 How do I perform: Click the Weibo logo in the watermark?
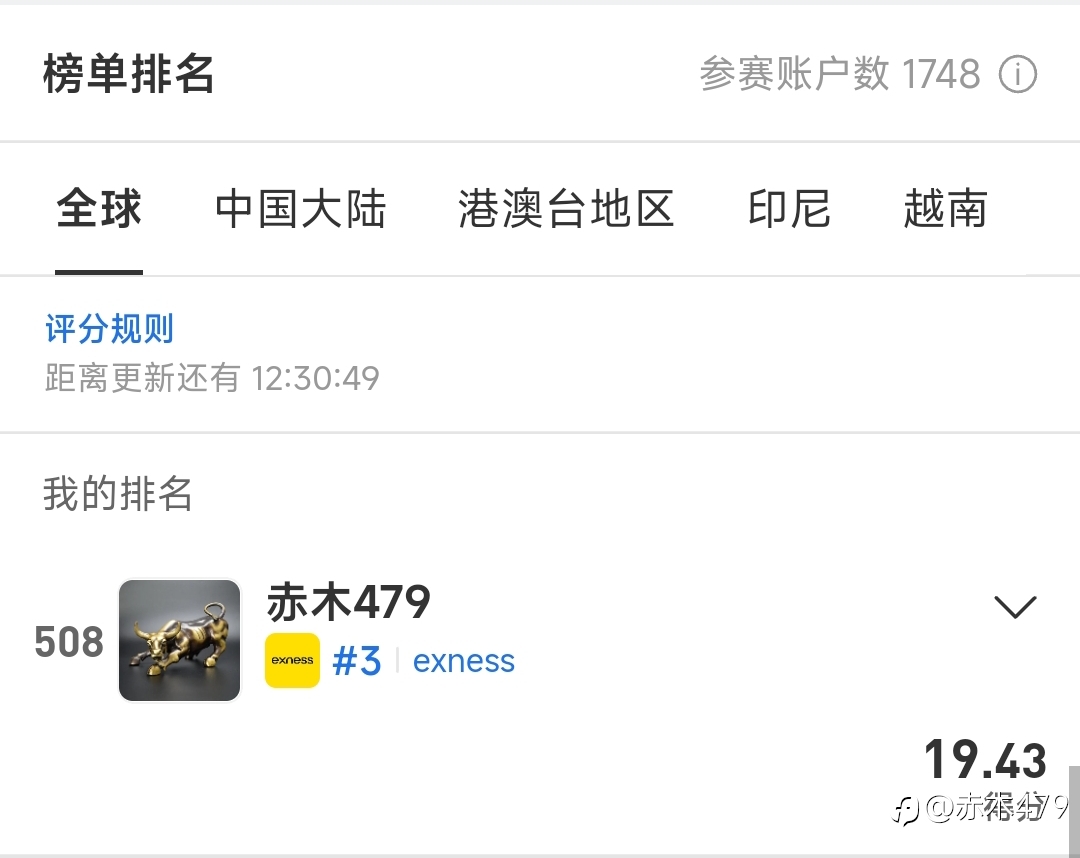(x=905, y=810)
